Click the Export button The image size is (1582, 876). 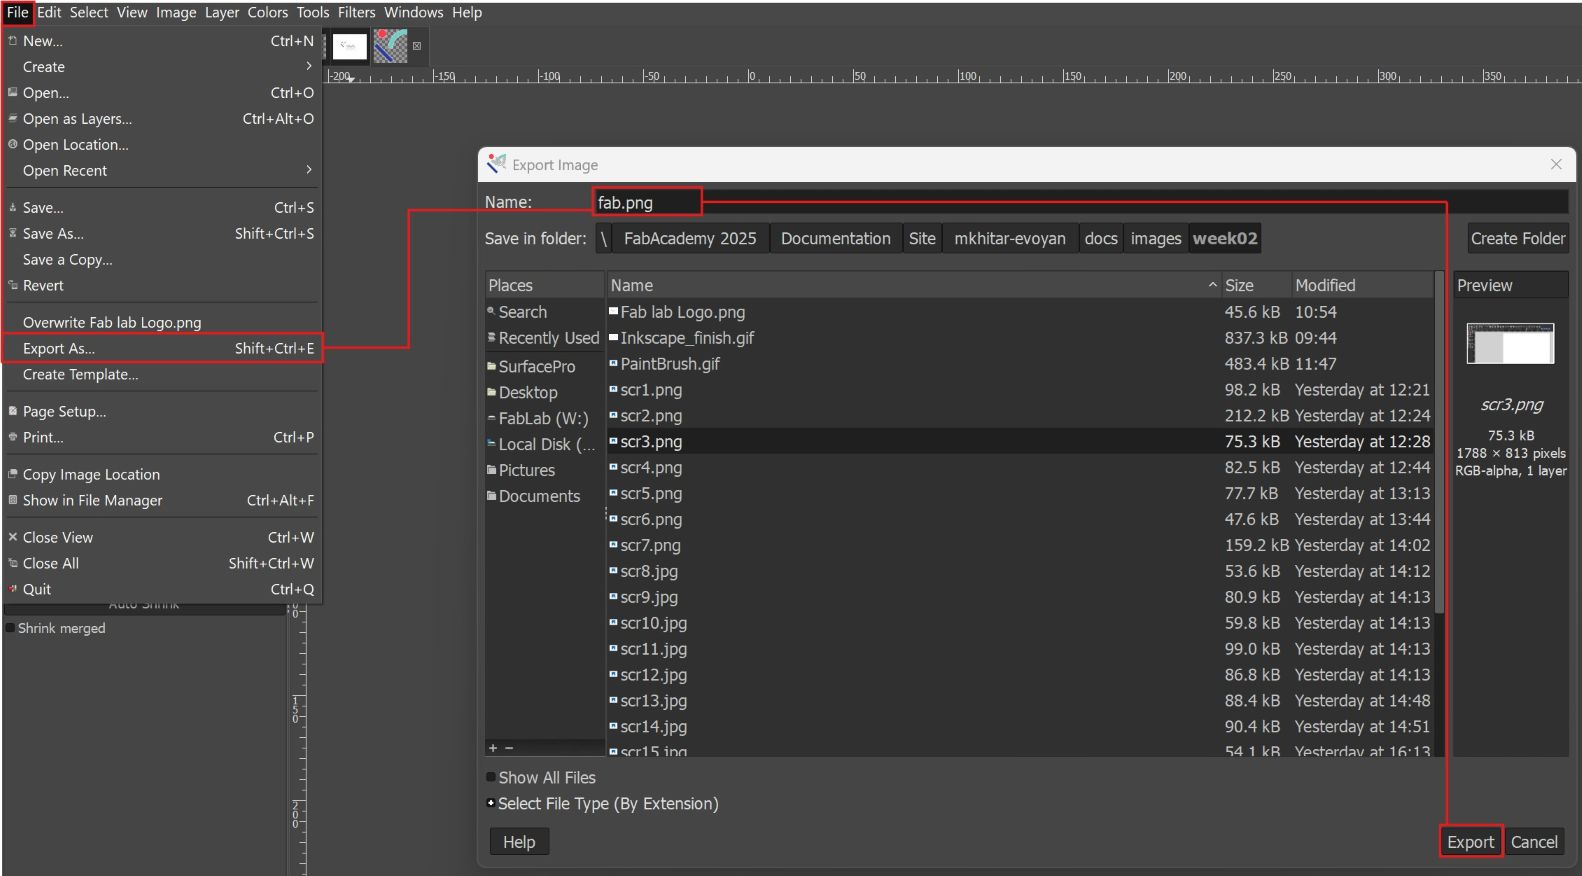1470,842
